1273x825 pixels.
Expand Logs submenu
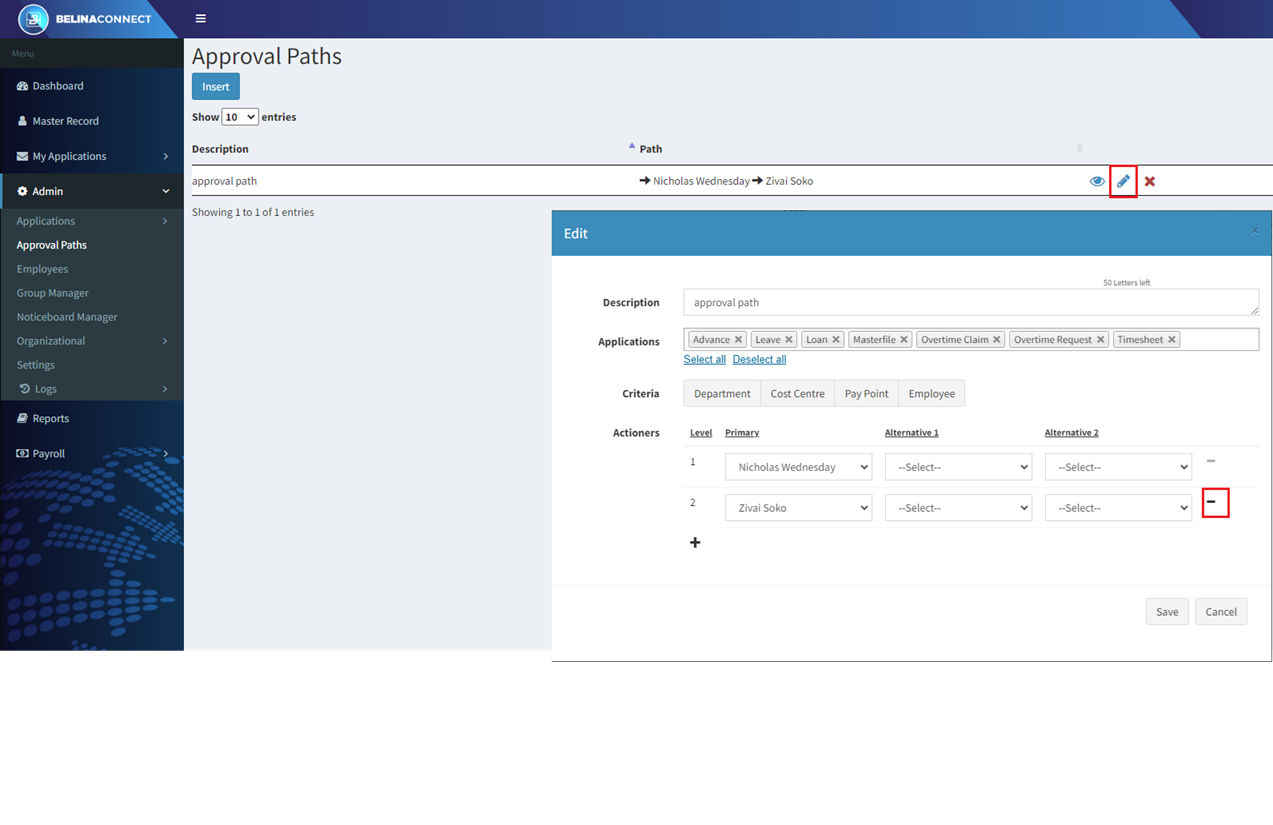[92, 389]
